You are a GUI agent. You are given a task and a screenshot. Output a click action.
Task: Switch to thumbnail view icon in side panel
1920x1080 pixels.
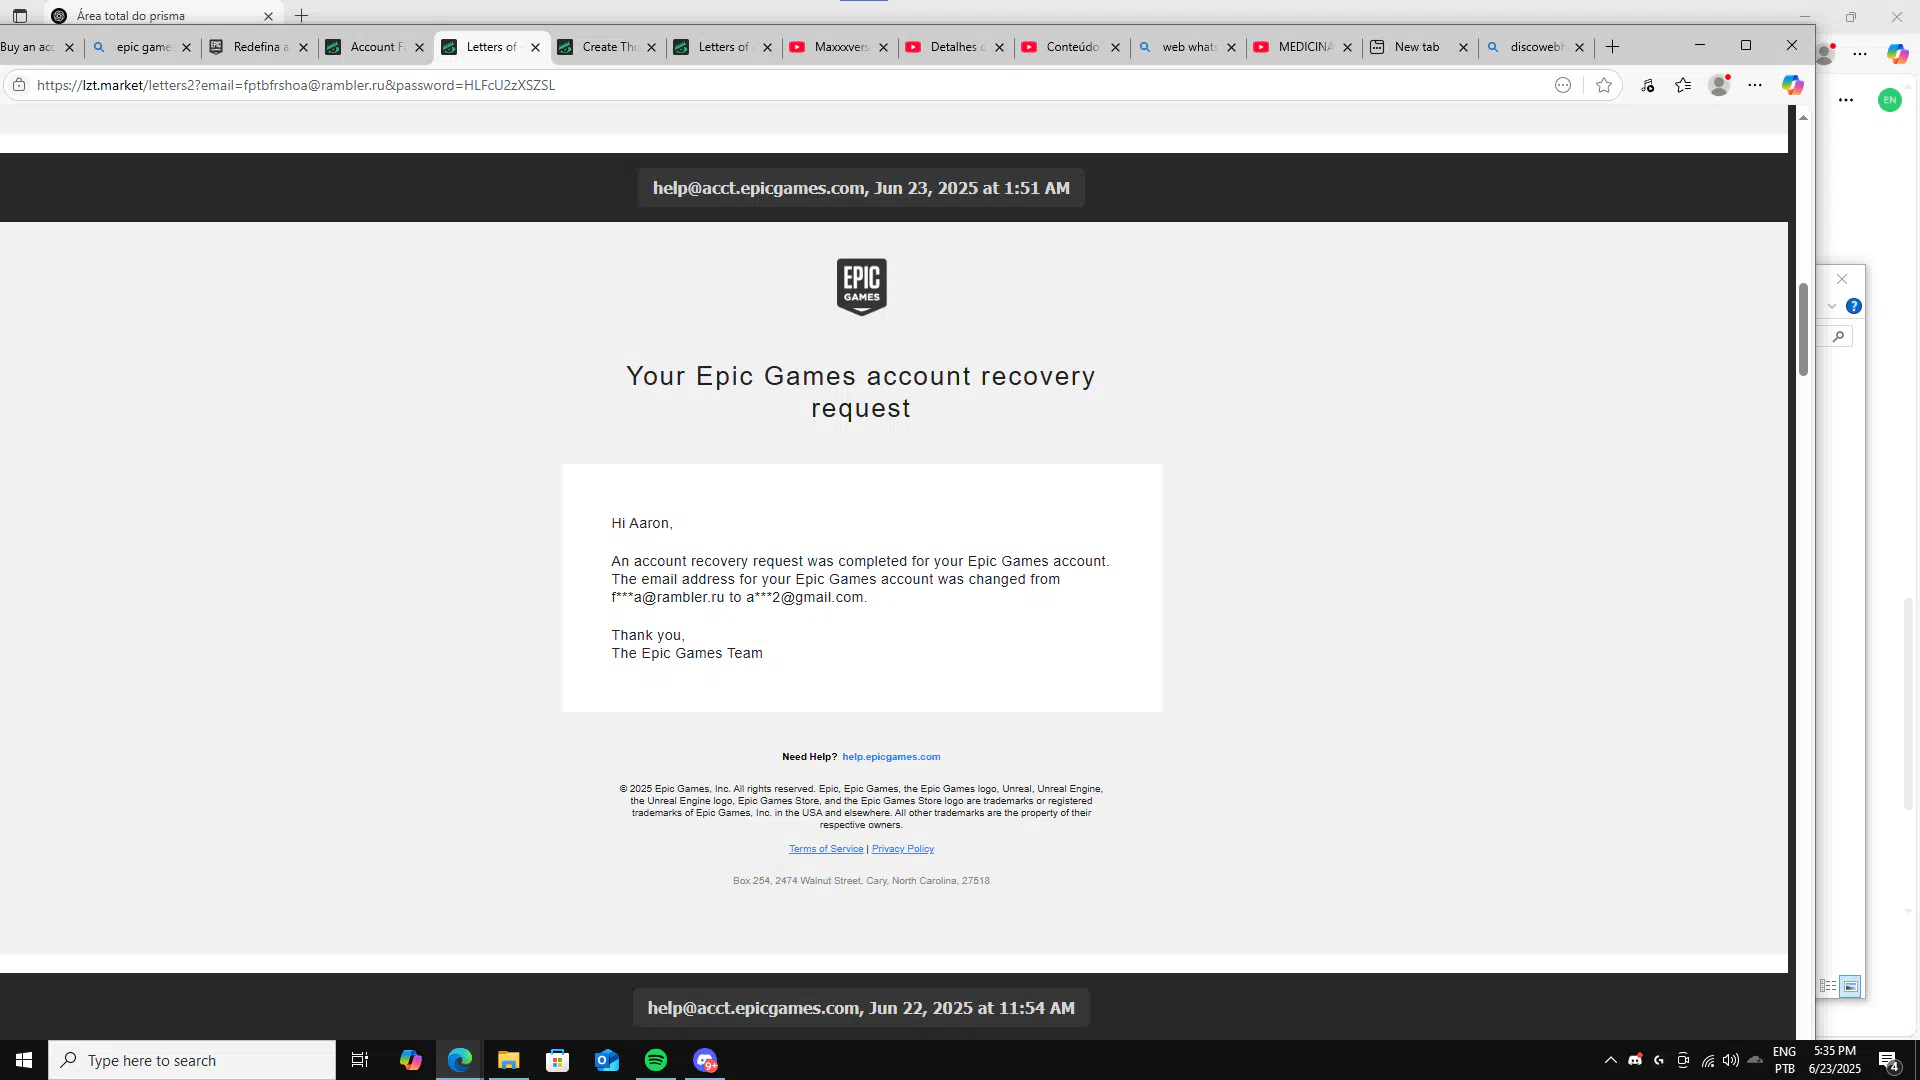coord(1851,986)
